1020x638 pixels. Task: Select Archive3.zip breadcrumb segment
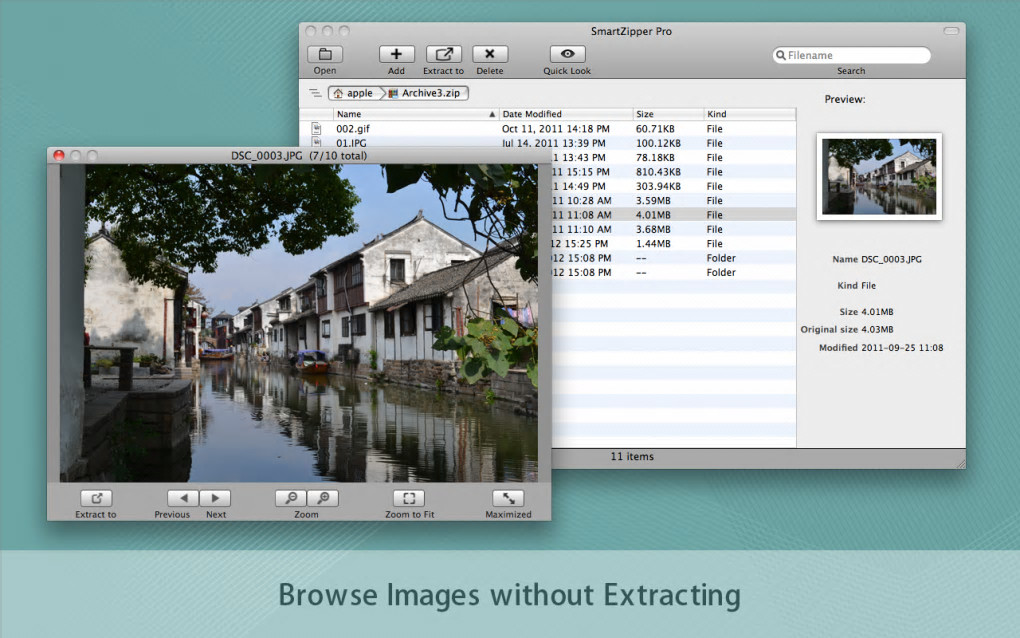click(426, 93)
